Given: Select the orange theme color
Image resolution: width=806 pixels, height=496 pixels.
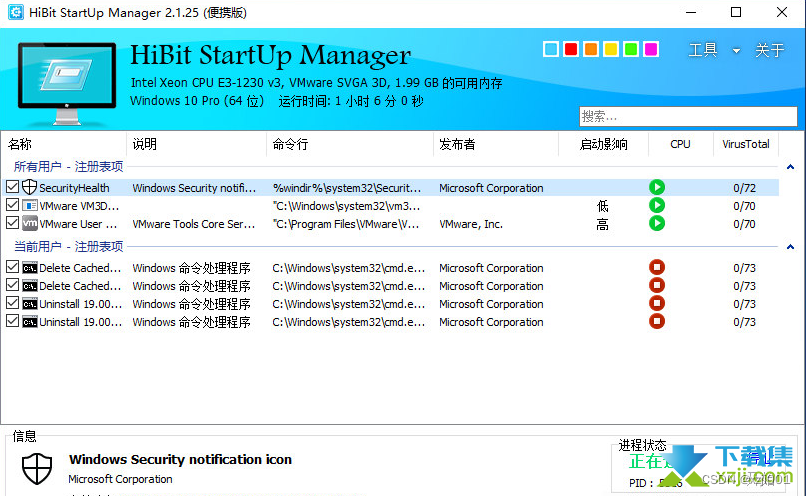Looking at the screenshot, I should coord(591,49).
